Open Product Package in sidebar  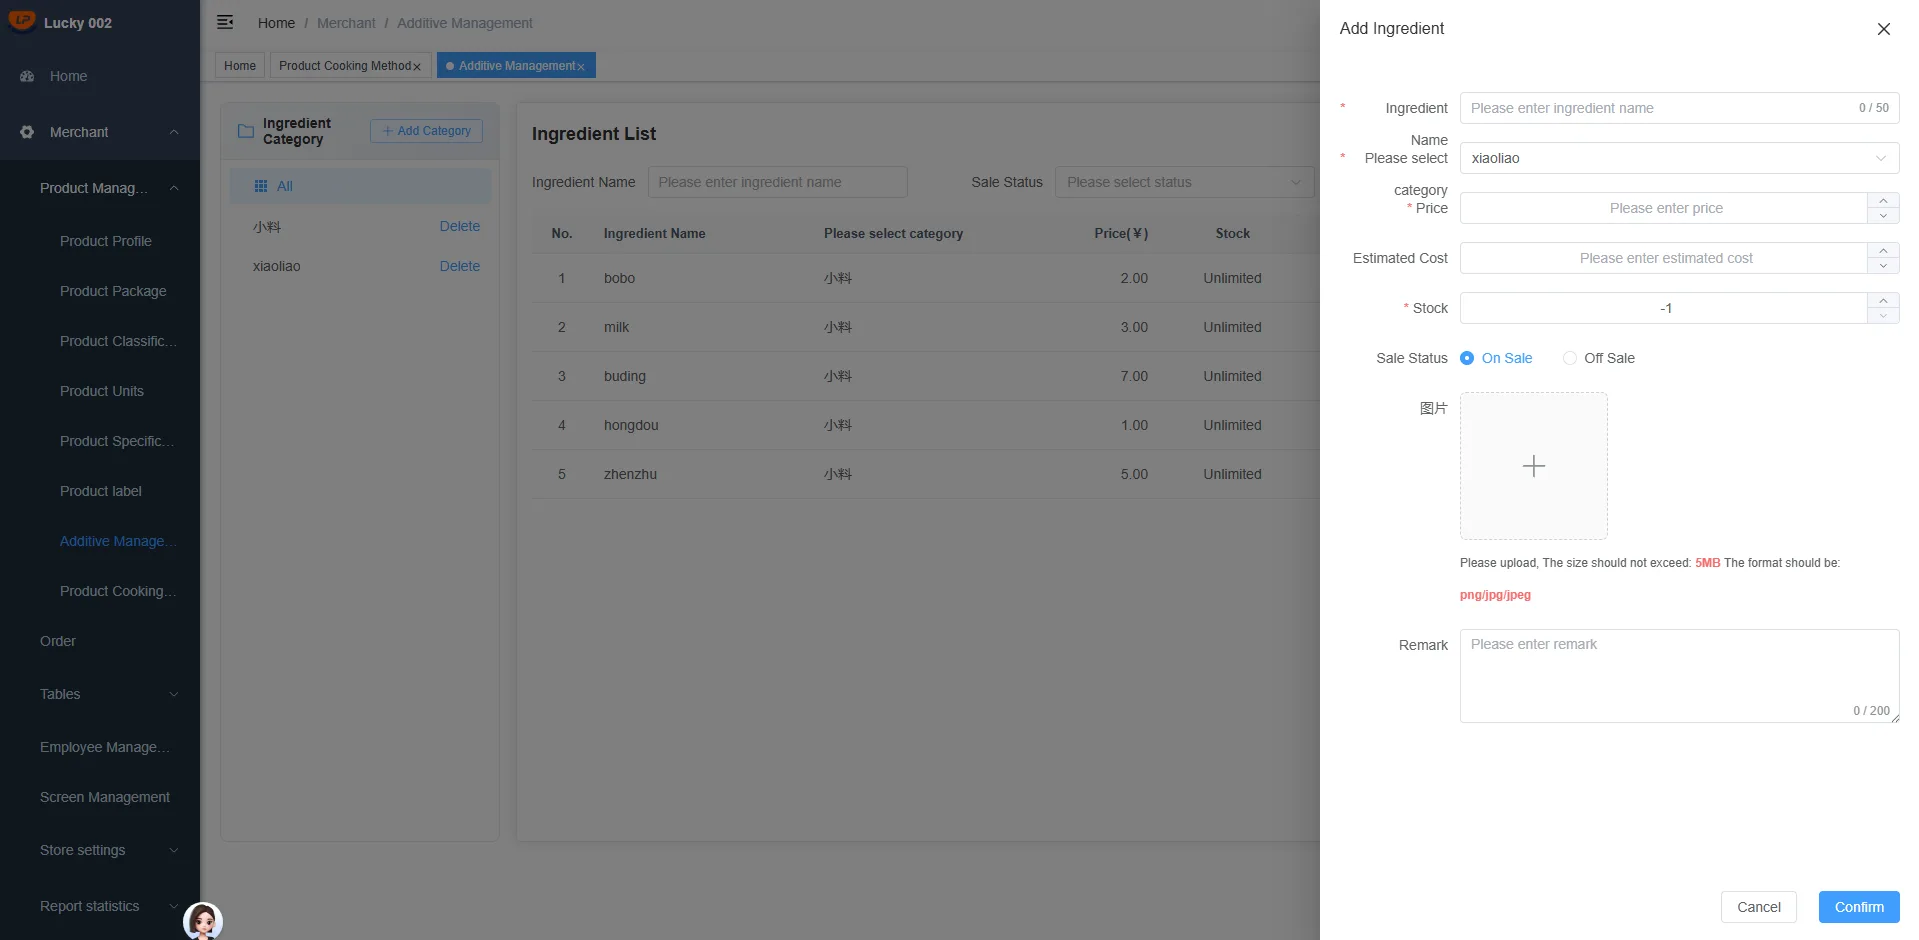tap(113, 291)
